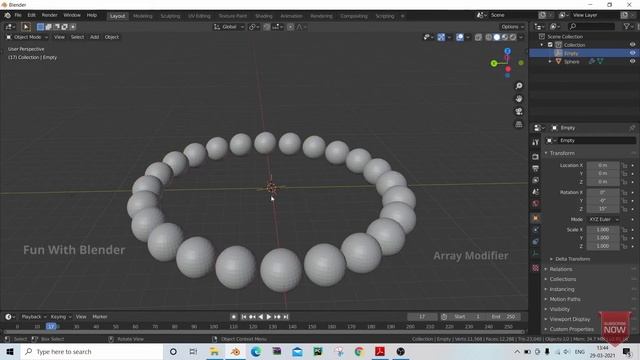
Task: Select the tweak select tool icon
Action: 26,27
